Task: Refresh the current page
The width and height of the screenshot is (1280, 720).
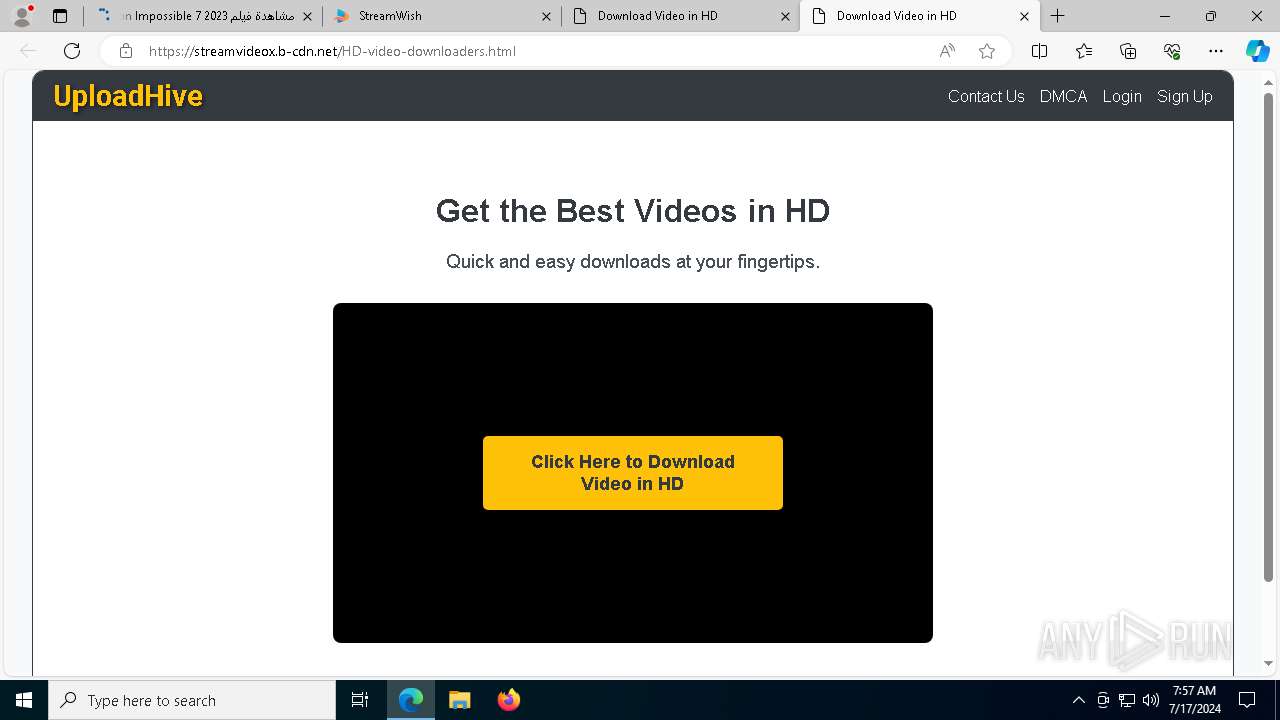Action: point(72,51)
